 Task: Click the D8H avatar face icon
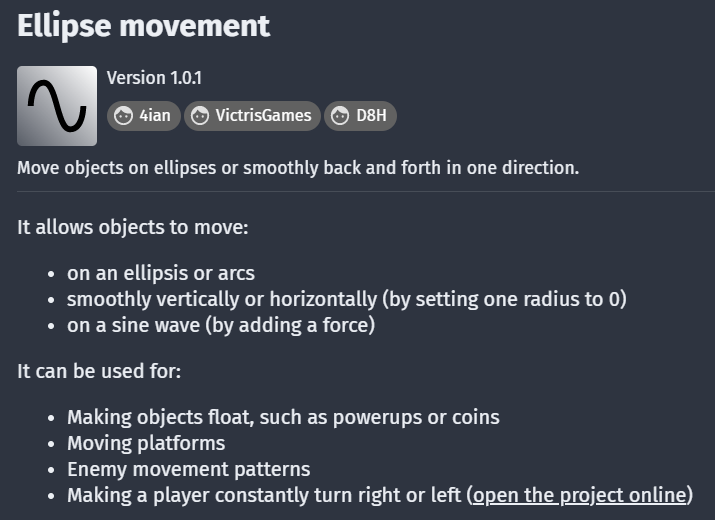pyautogui.click(x=340, y=115)
